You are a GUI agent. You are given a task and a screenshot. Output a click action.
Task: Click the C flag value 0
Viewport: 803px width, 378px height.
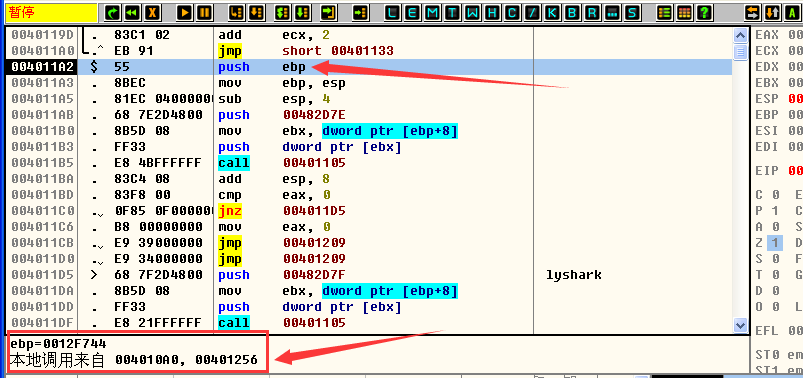(x=775, y=195)
